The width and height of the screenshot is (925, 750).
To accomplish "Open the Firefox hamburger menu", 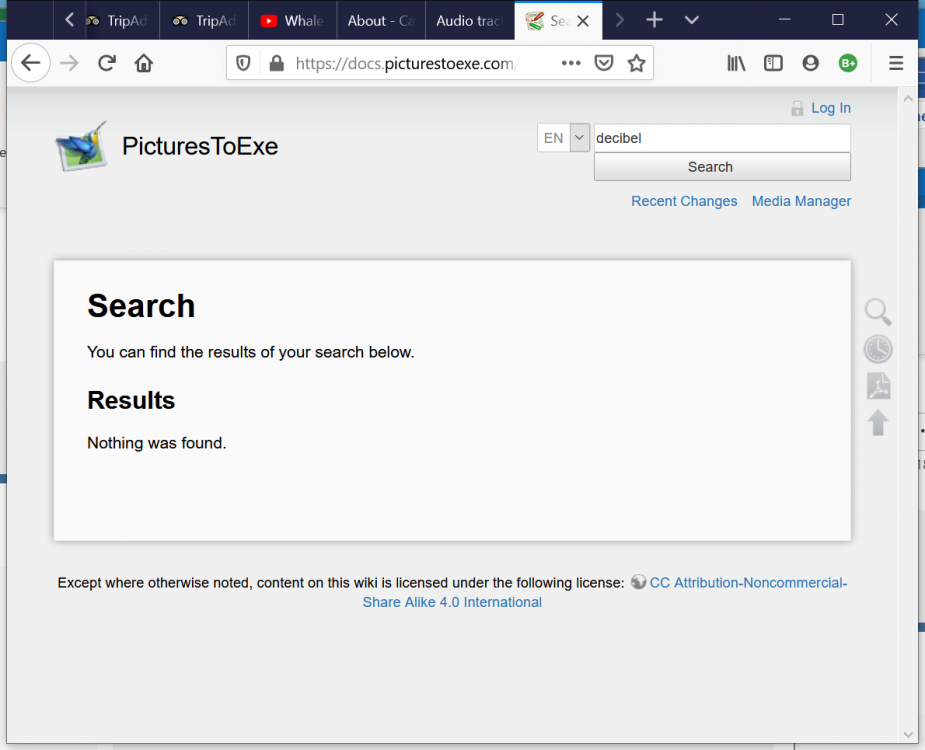I will (895, 64).
